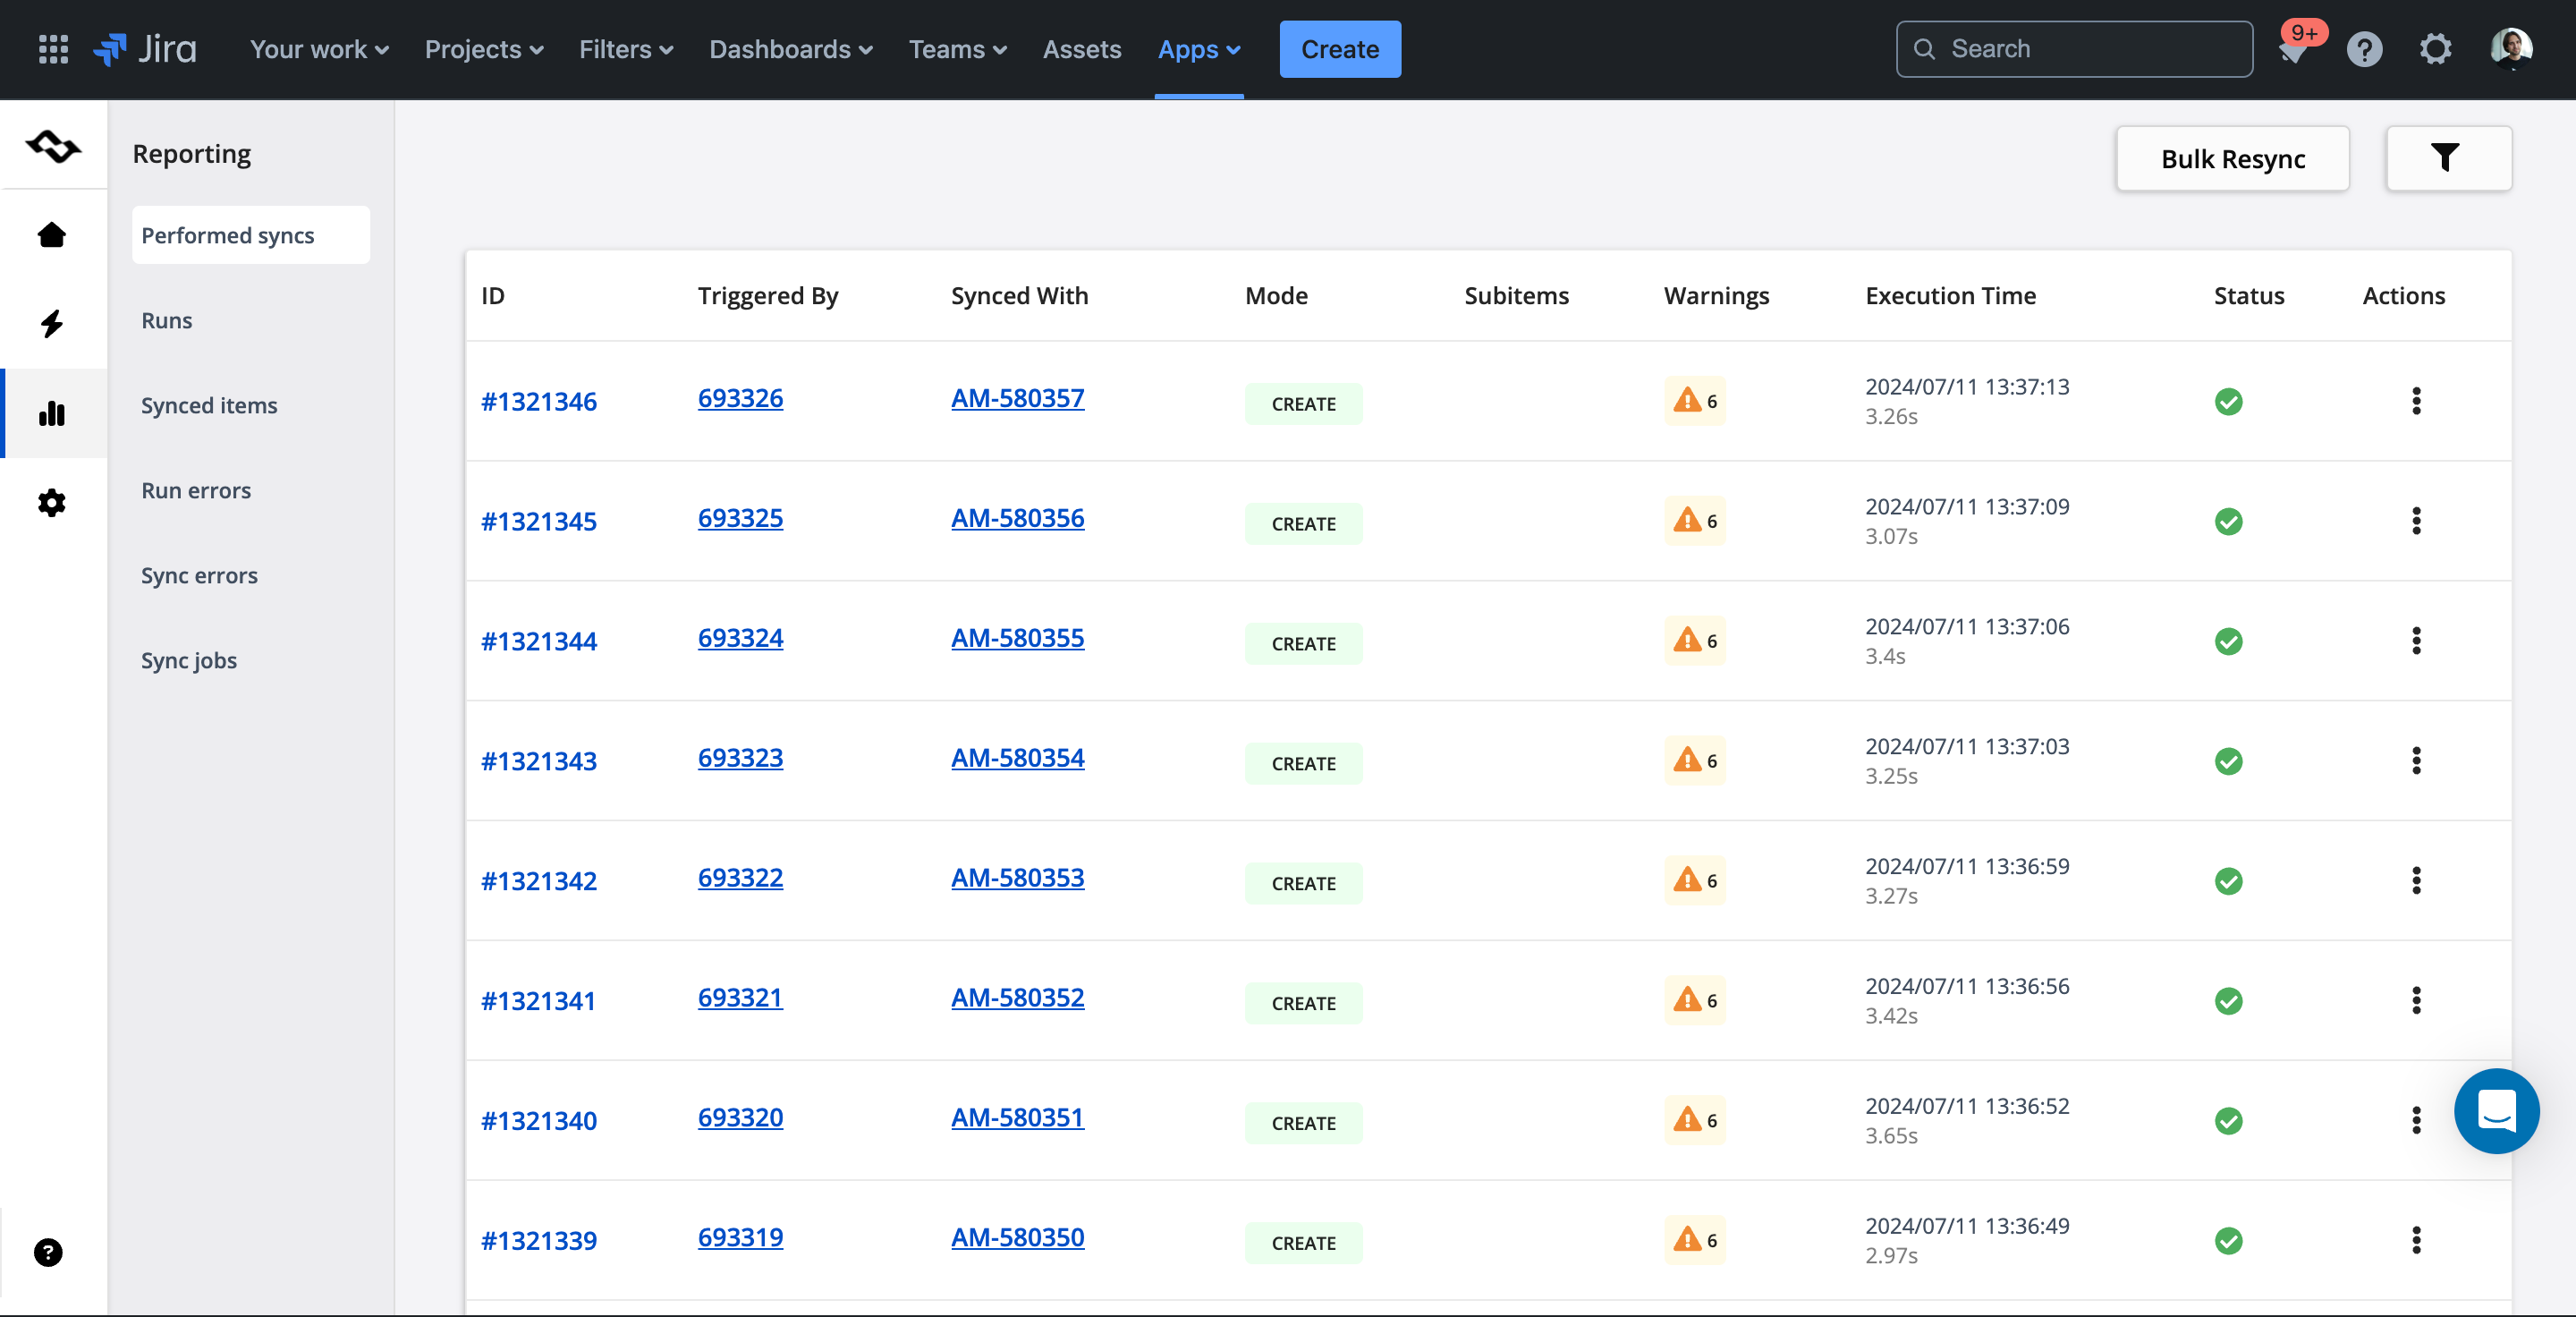
Task: Go to the home icon in sidebar
Action: [x=52, y=234]
